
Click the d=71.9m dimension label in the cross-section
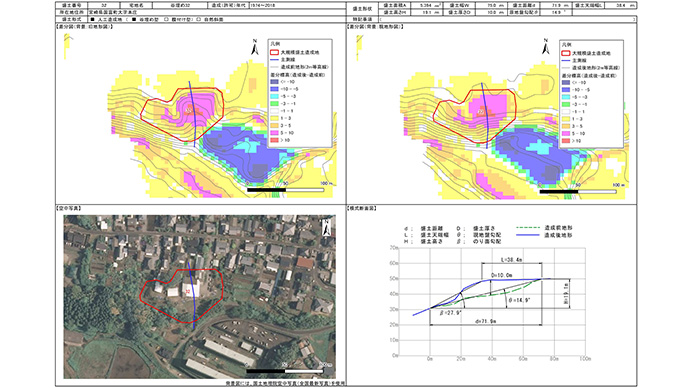[485, 322]
